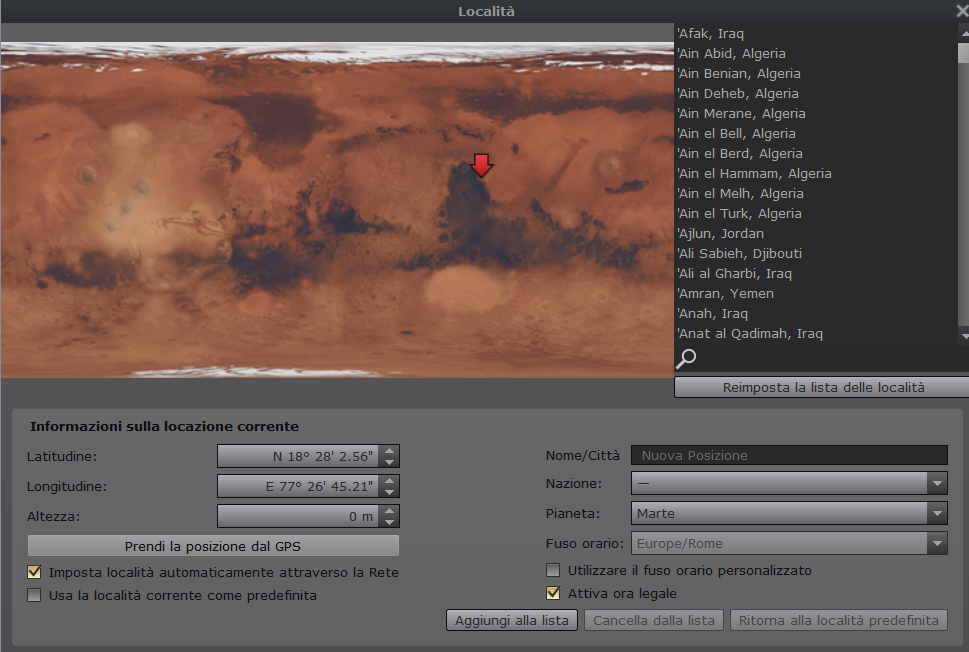Decrease Altezza with down arrow
This screenshot has height=652, width=969.
click(389, 522)
